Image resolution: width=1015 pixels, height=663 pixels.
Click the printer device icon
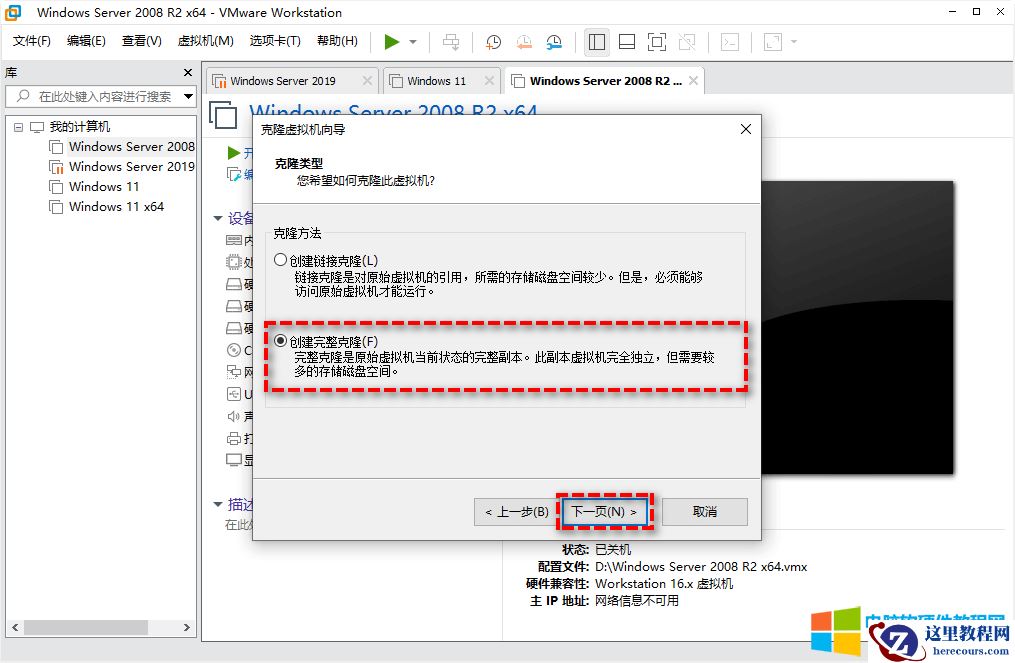coord(234,438)
